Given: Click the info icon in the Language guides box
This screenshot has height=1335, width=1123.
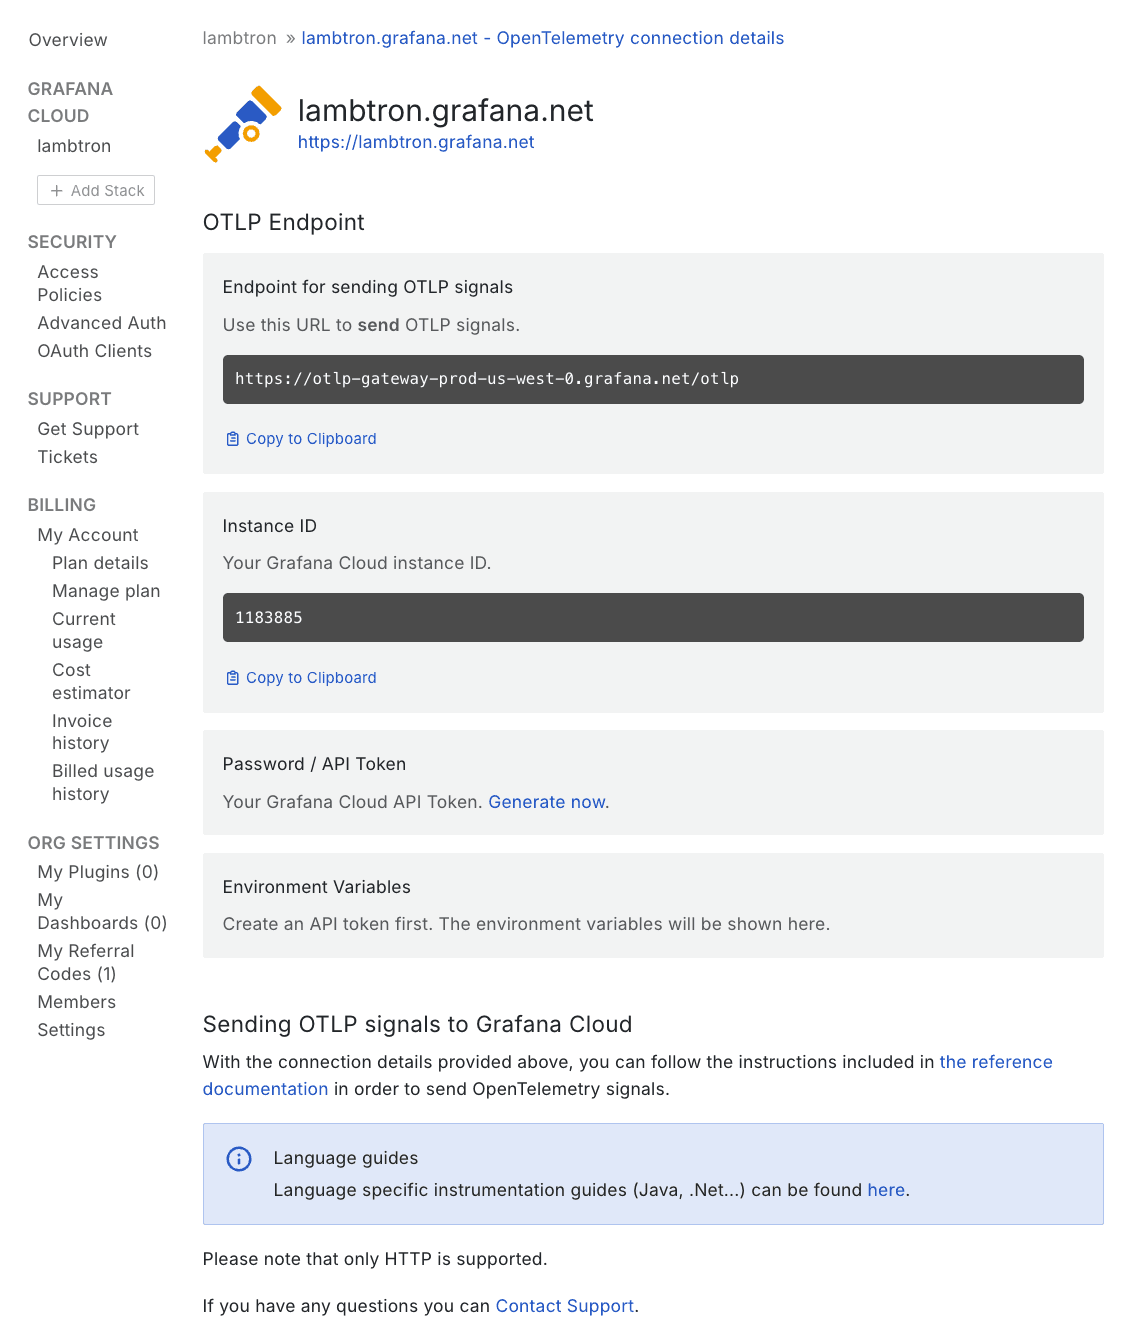Looking at the screenshot, I should click(x=238, y=1158).
